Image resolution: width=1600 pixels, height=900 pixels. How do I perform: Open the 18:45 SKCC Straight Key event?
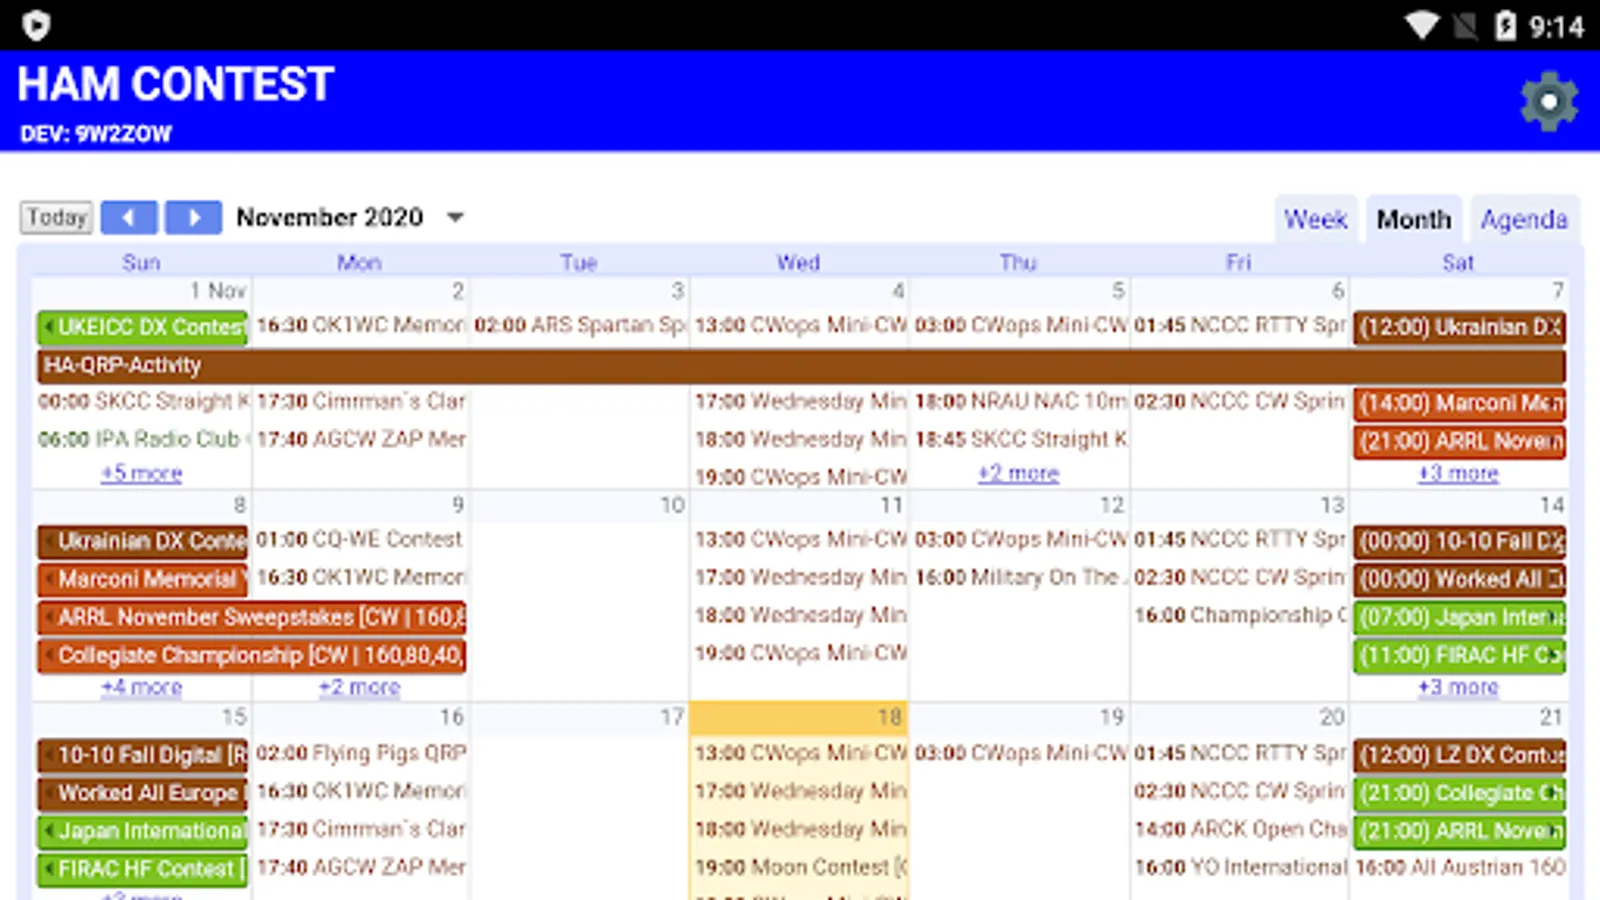click(1020, 439)
